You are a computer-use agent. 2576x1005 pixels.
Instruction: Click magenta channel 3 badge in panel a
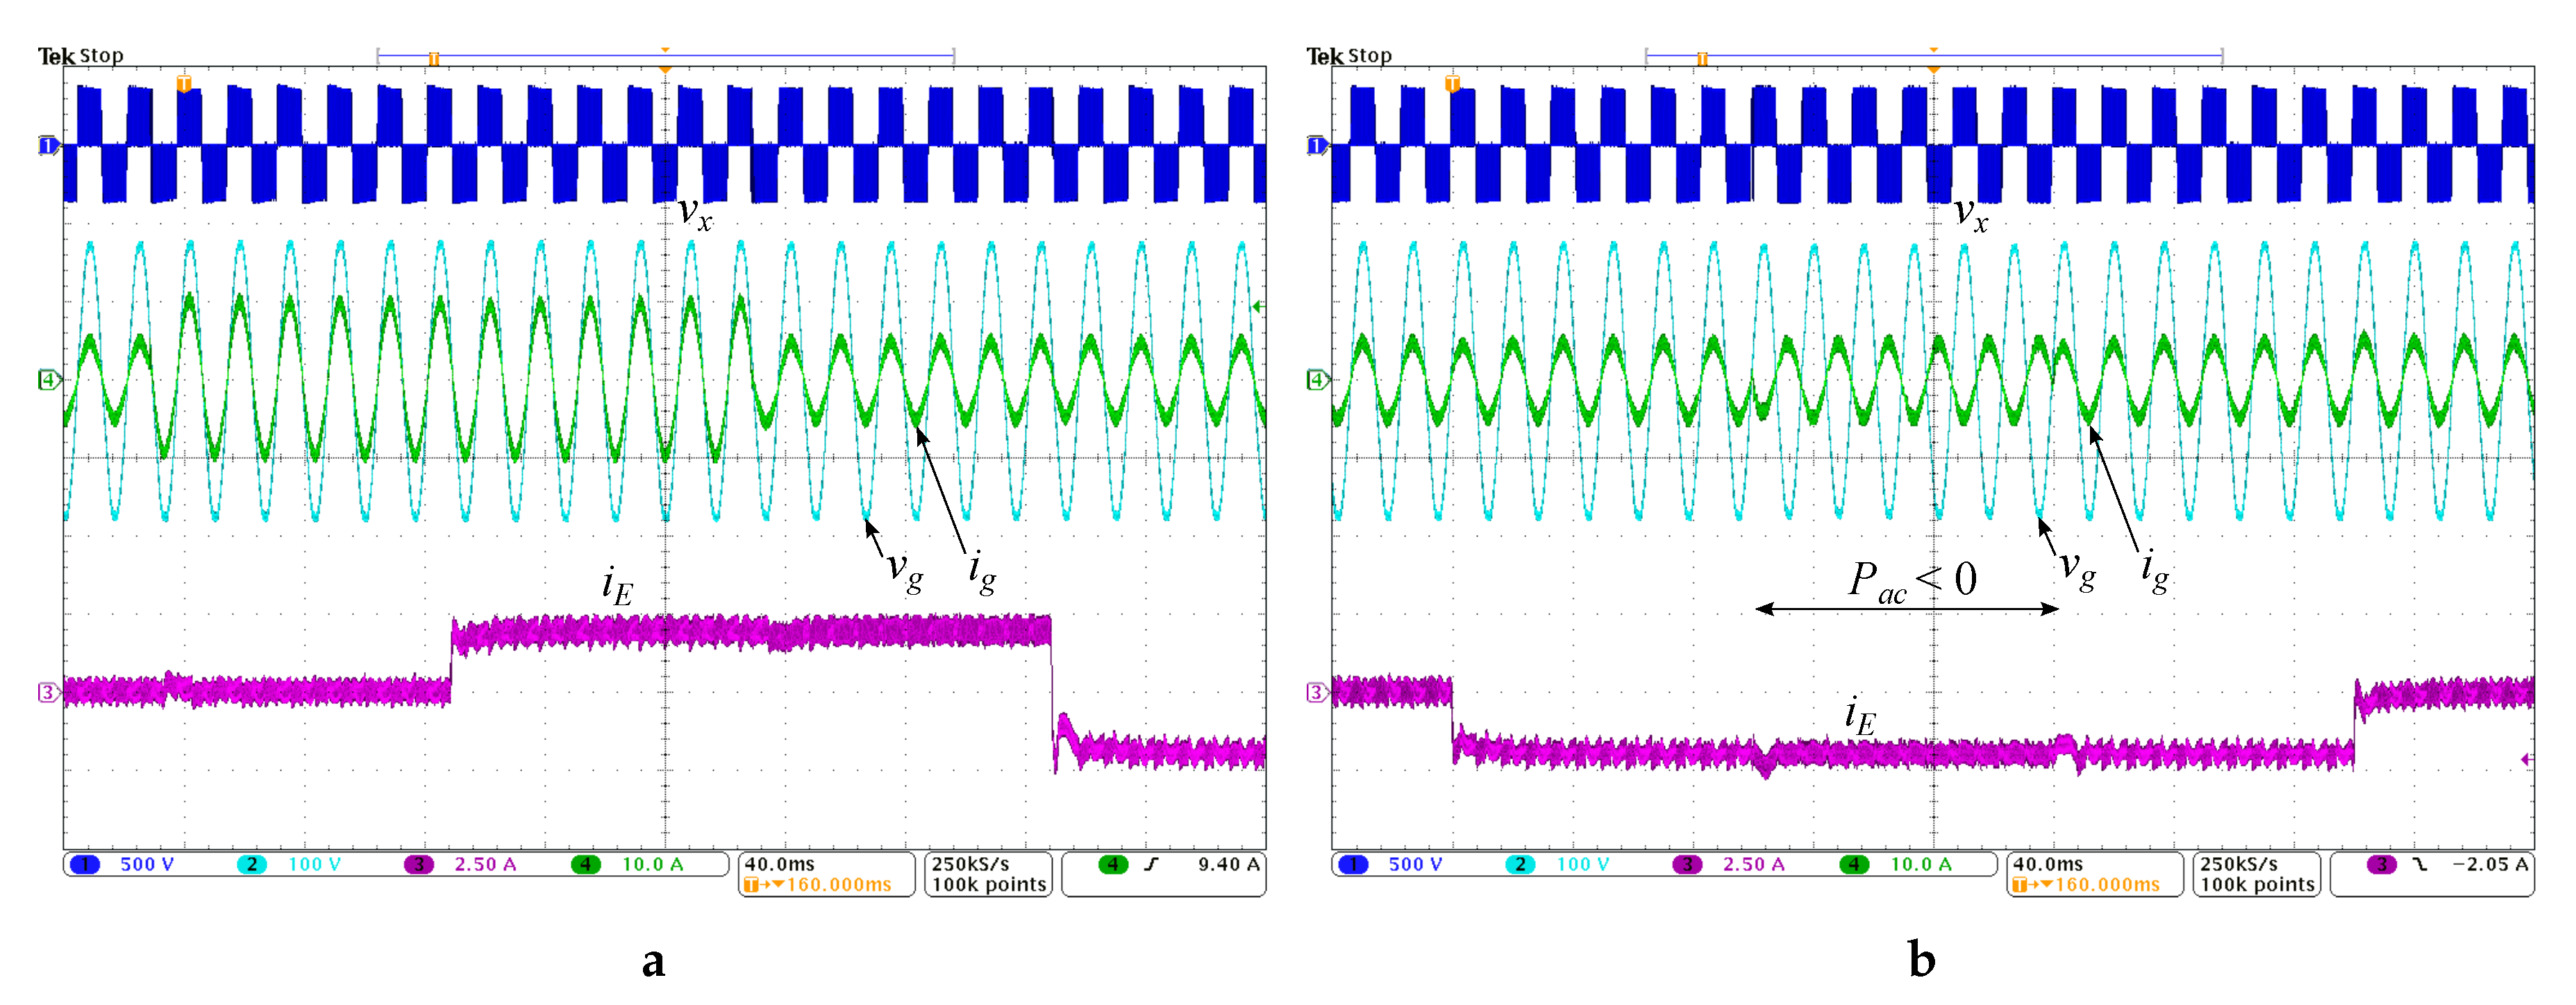click(419, 864)
